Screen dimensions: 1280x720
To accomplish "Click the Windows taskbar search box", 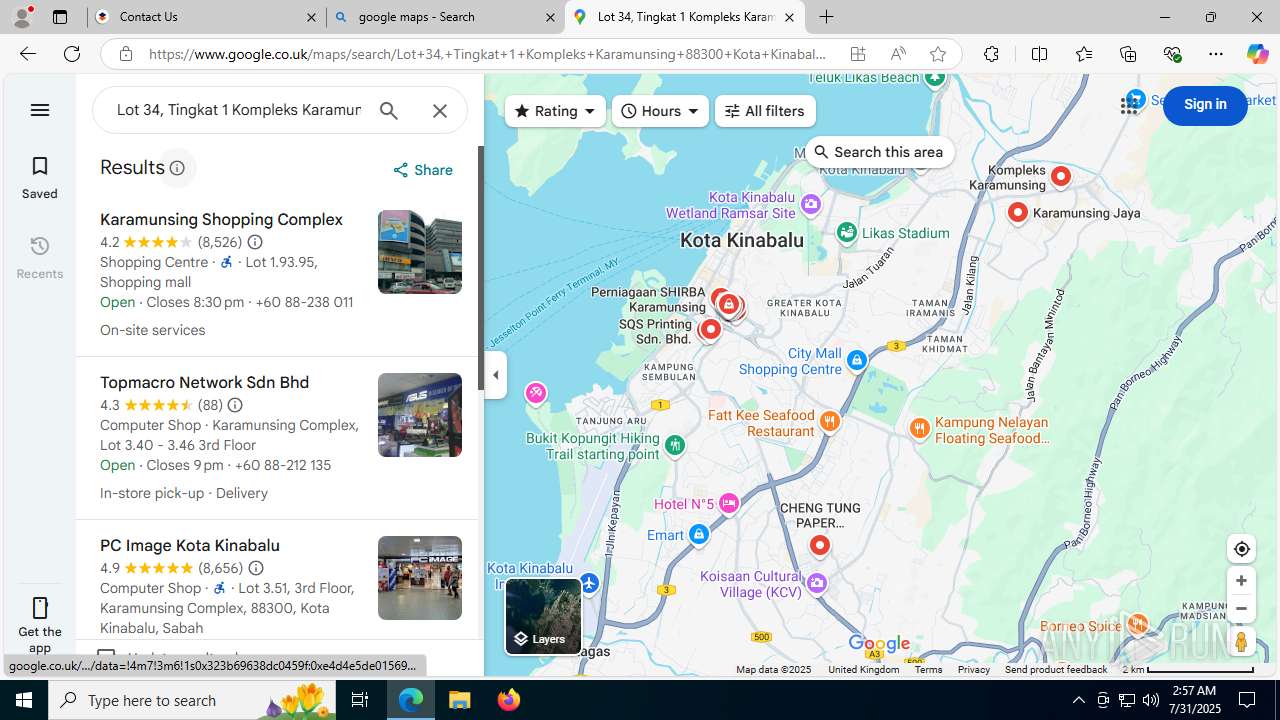I will (192, 700).
